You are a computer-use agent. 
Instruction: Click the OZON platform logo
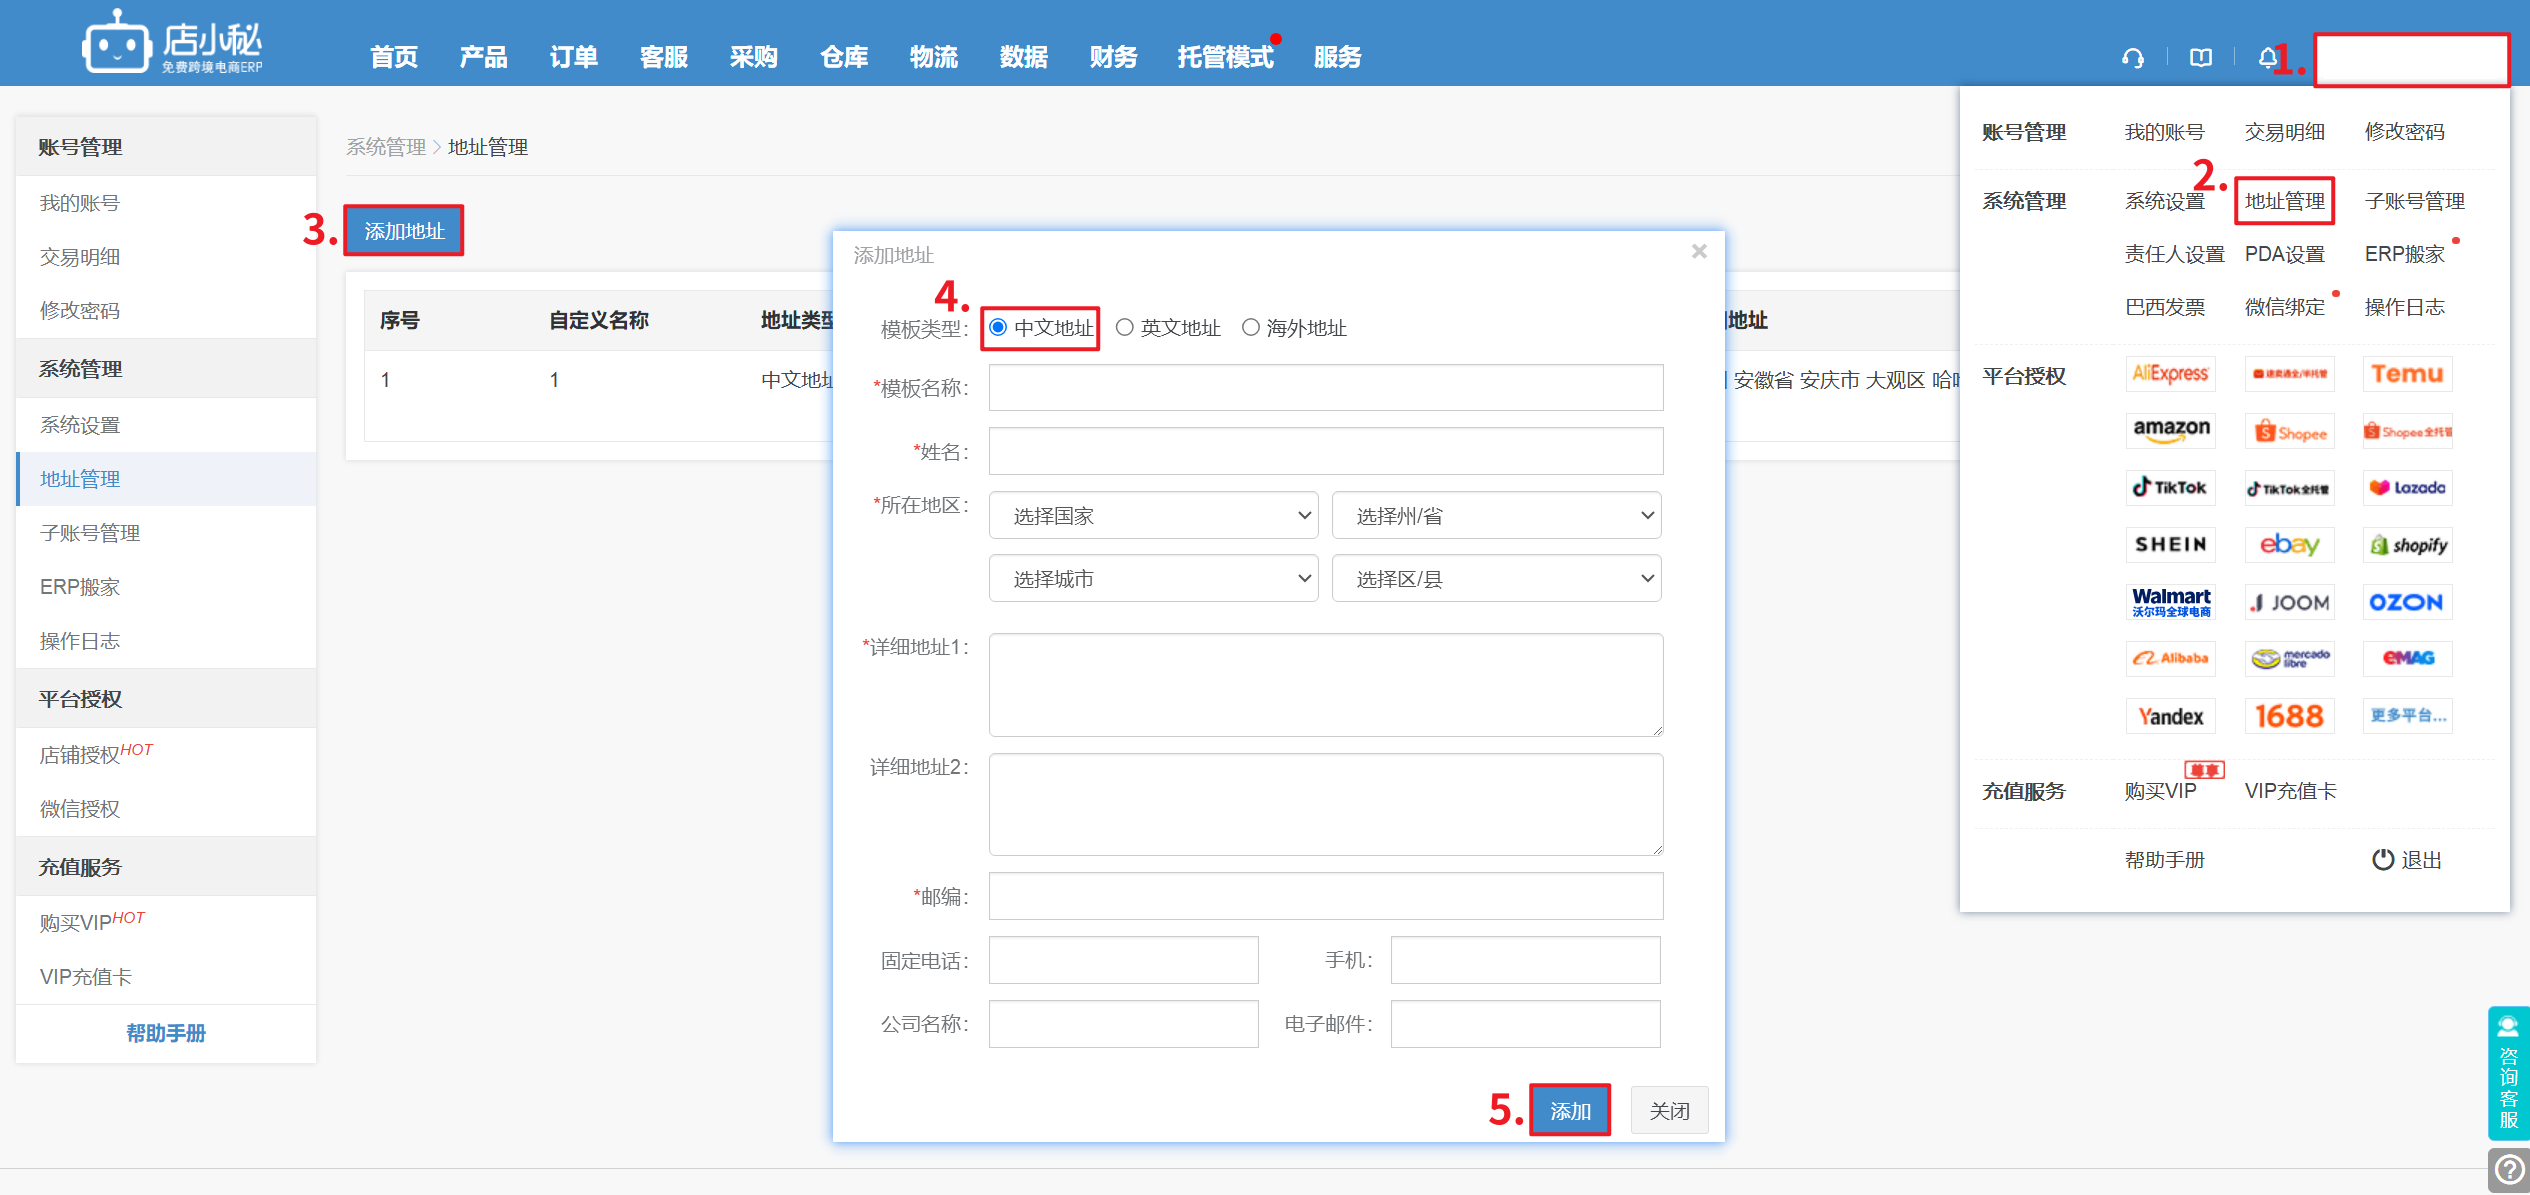coord(2407,602)
